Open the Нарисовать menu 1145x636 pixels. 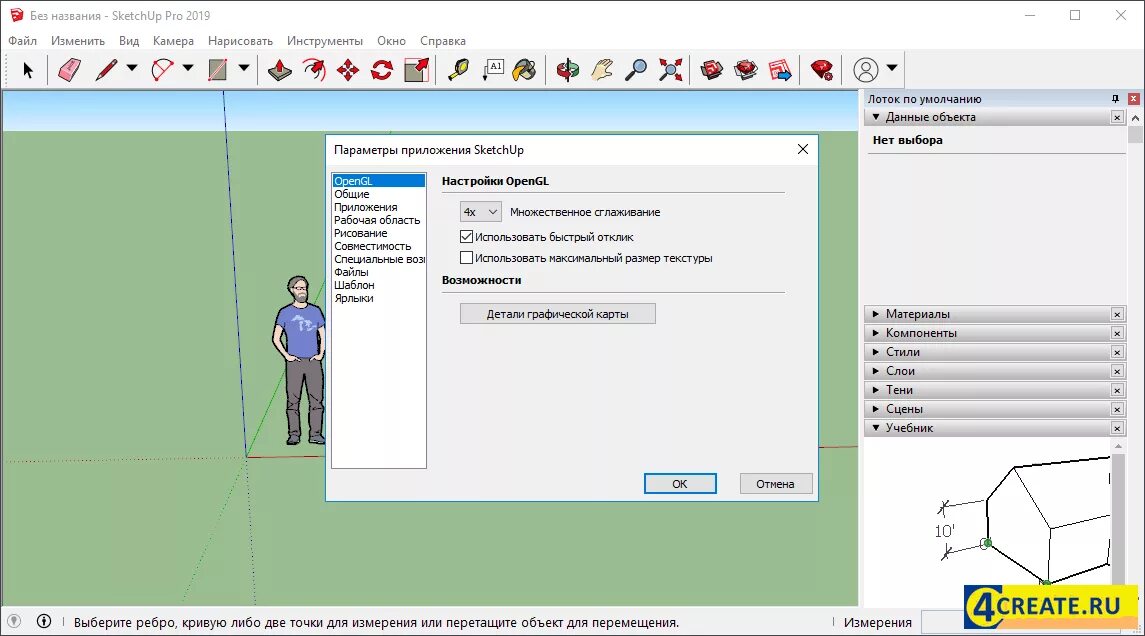pyautogui.click(x=240, y=41)
